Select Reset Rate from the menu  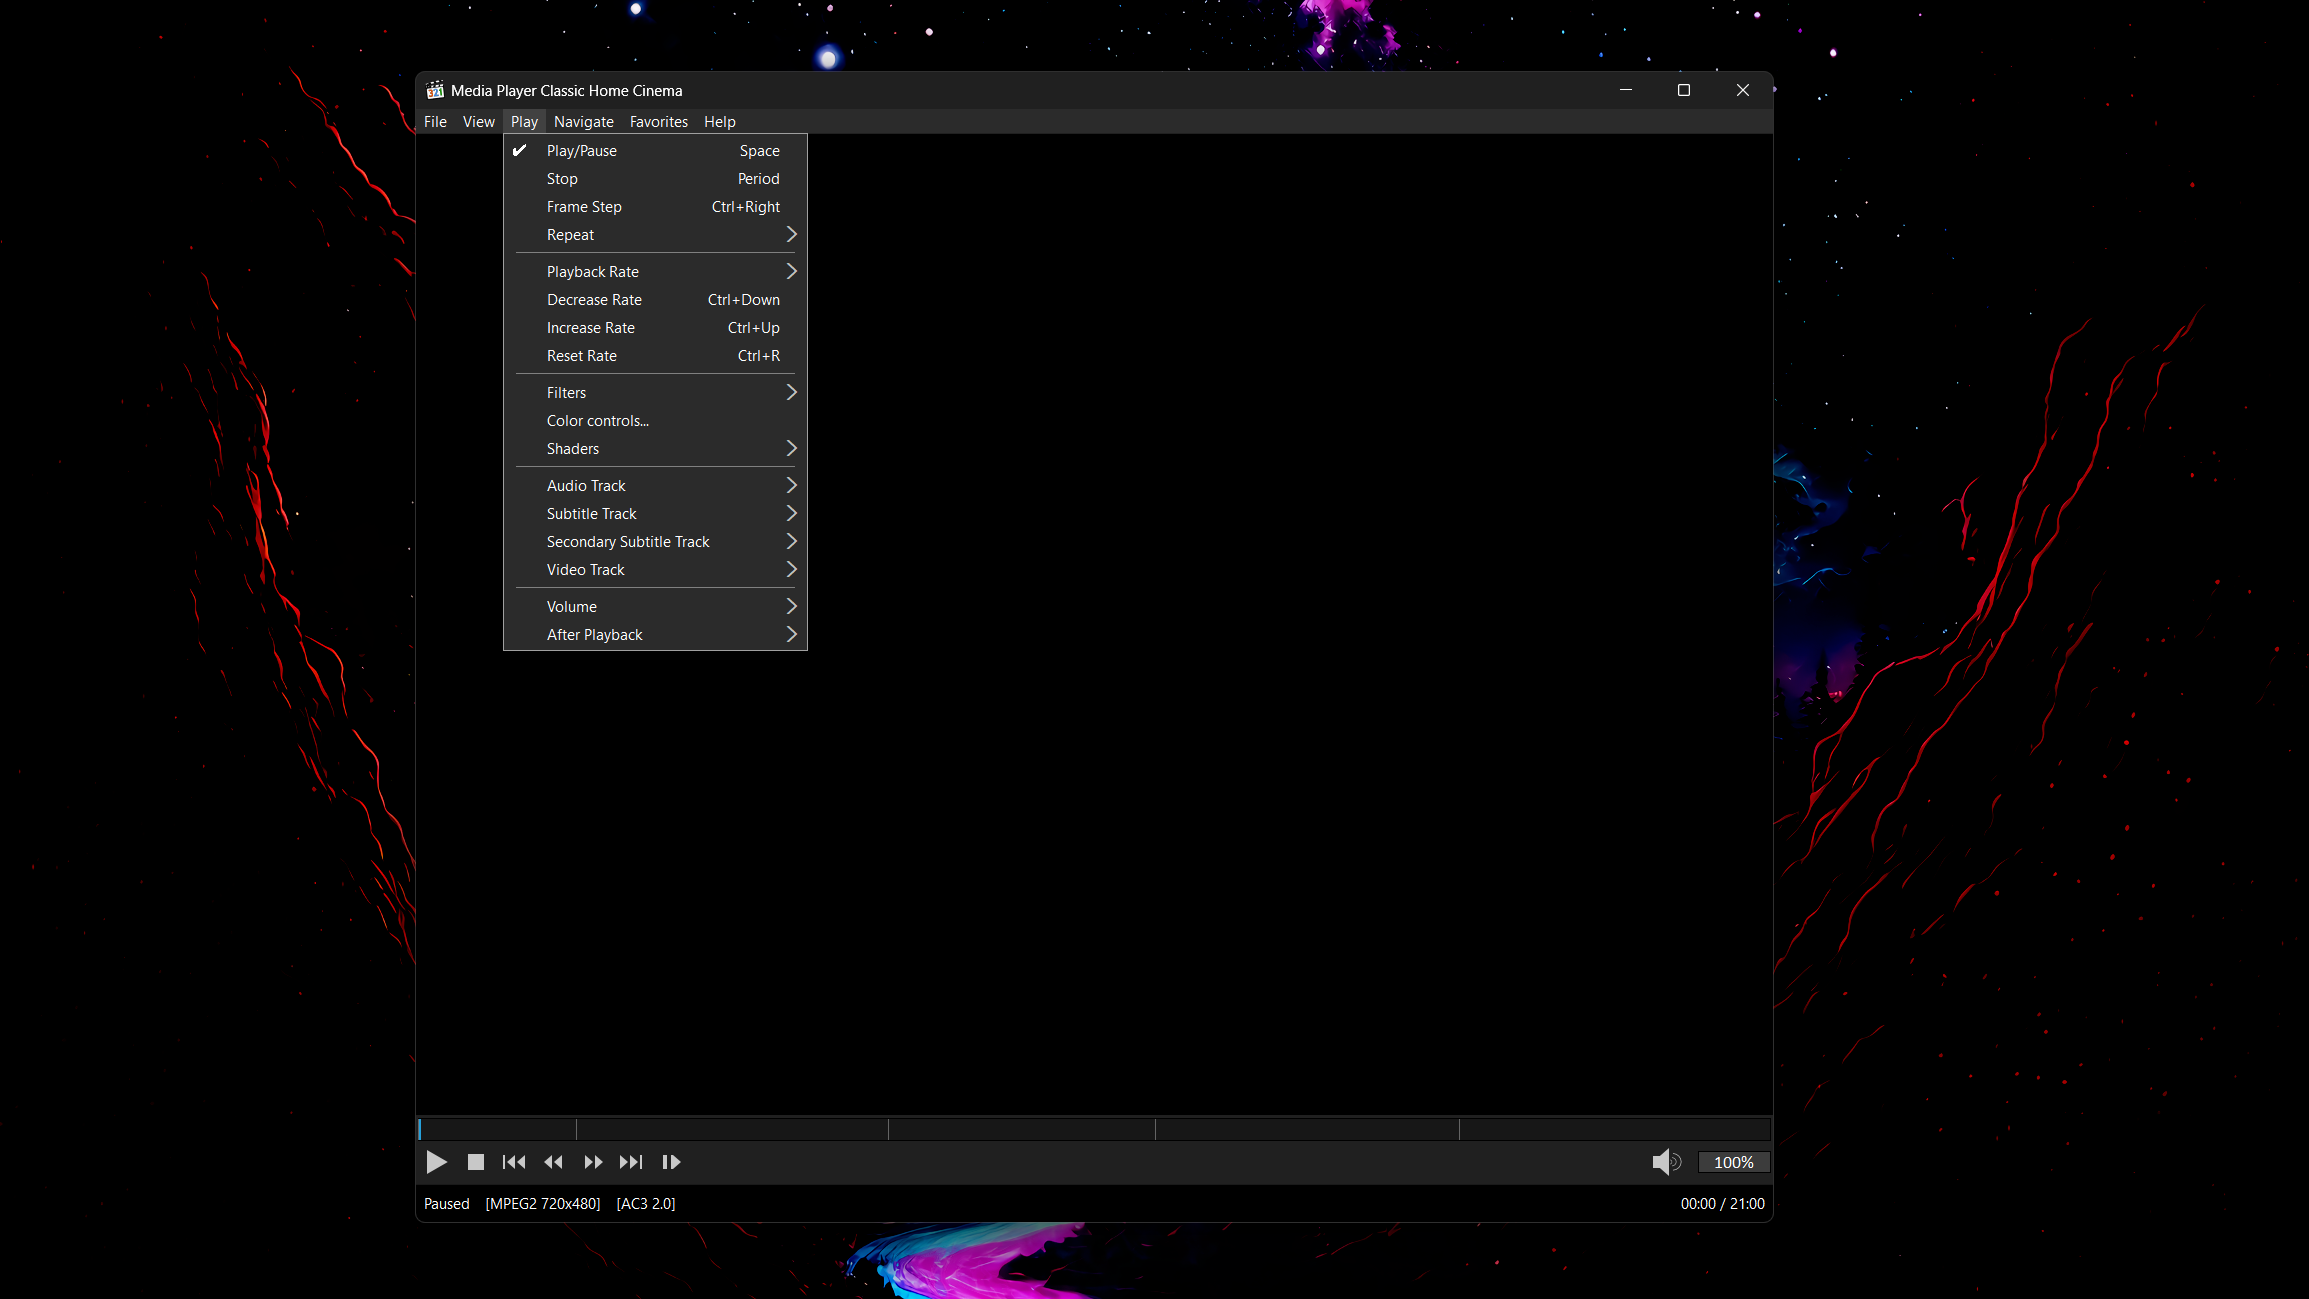[x=655, y=356]
